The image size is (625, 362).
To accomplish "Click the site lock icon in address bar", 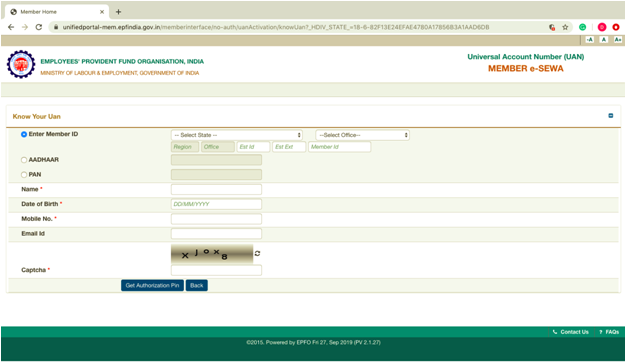I will (56, 27).
